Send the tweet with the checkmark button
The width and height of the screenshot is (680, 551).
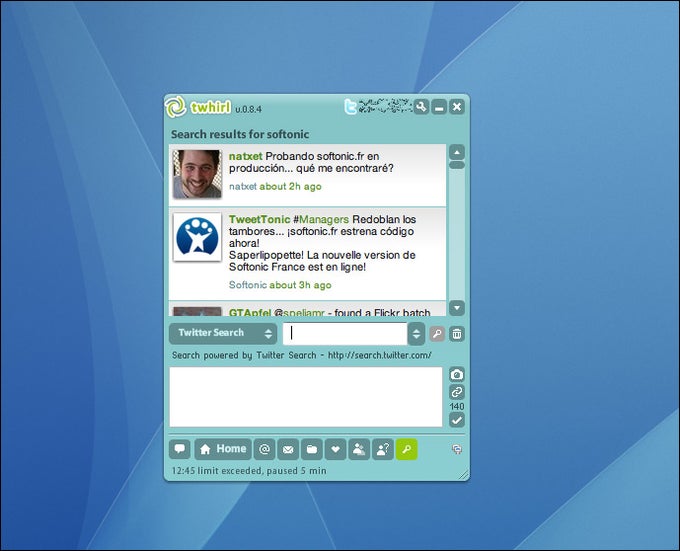click(457, 420)
